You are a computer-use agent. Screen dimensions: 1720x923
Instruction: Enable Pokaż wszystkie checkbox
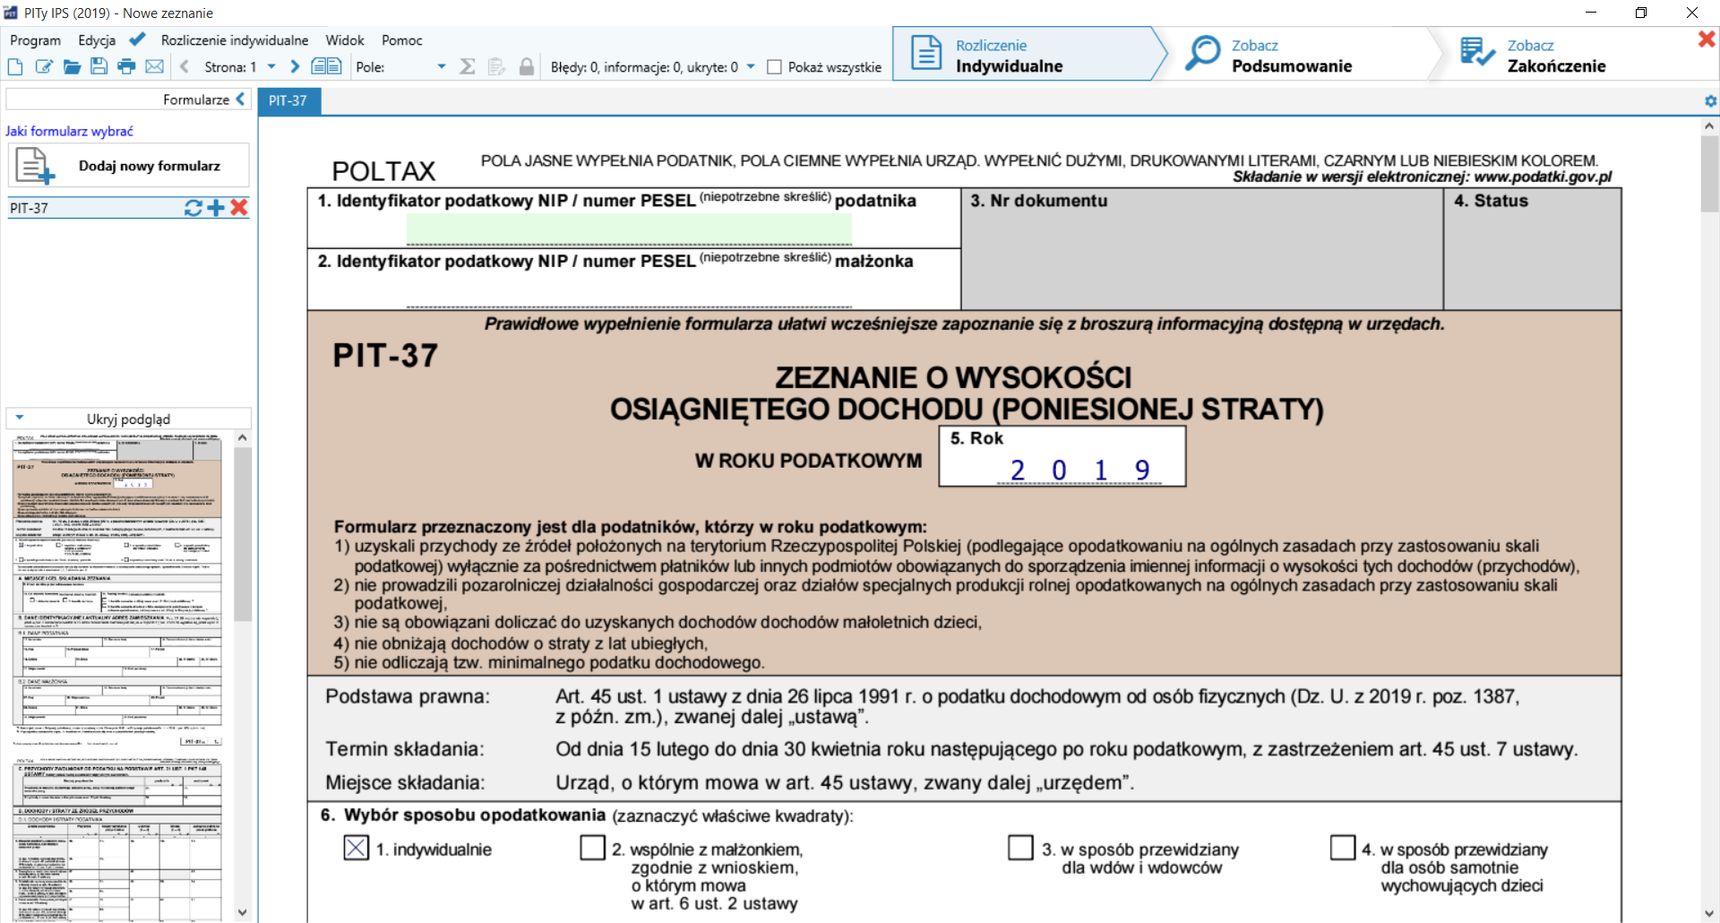click(x=774, y=67)
